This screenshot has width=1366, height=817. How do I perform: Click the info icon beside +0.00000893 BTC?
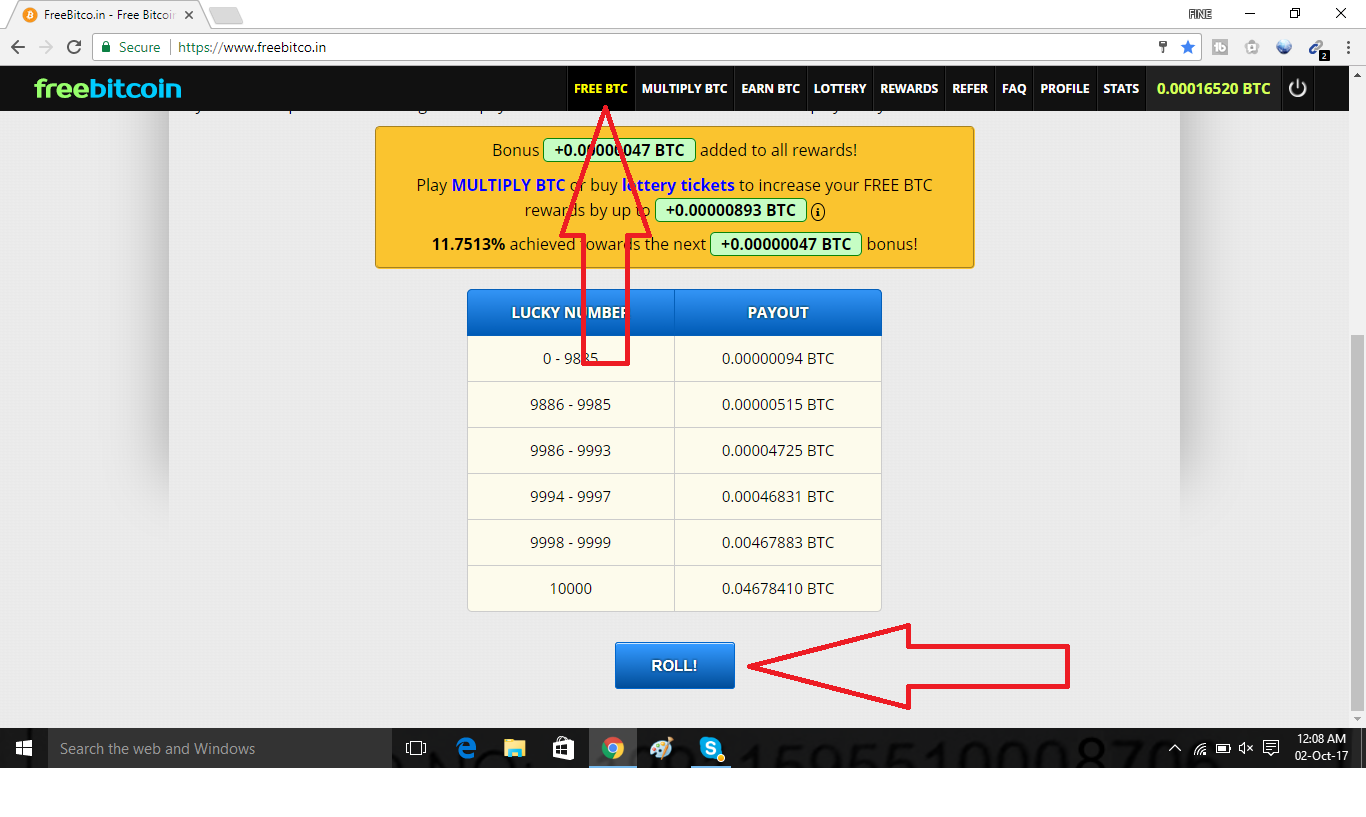[x=818, y=211]
